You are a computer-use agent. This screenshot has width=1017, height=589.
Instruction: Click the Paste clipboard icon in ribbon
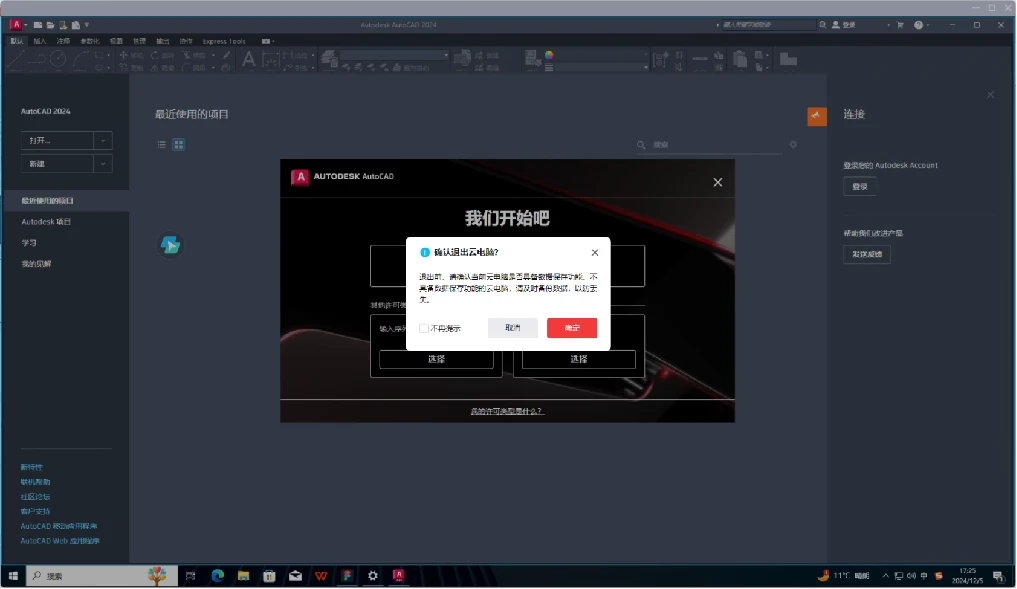point(740,59)
